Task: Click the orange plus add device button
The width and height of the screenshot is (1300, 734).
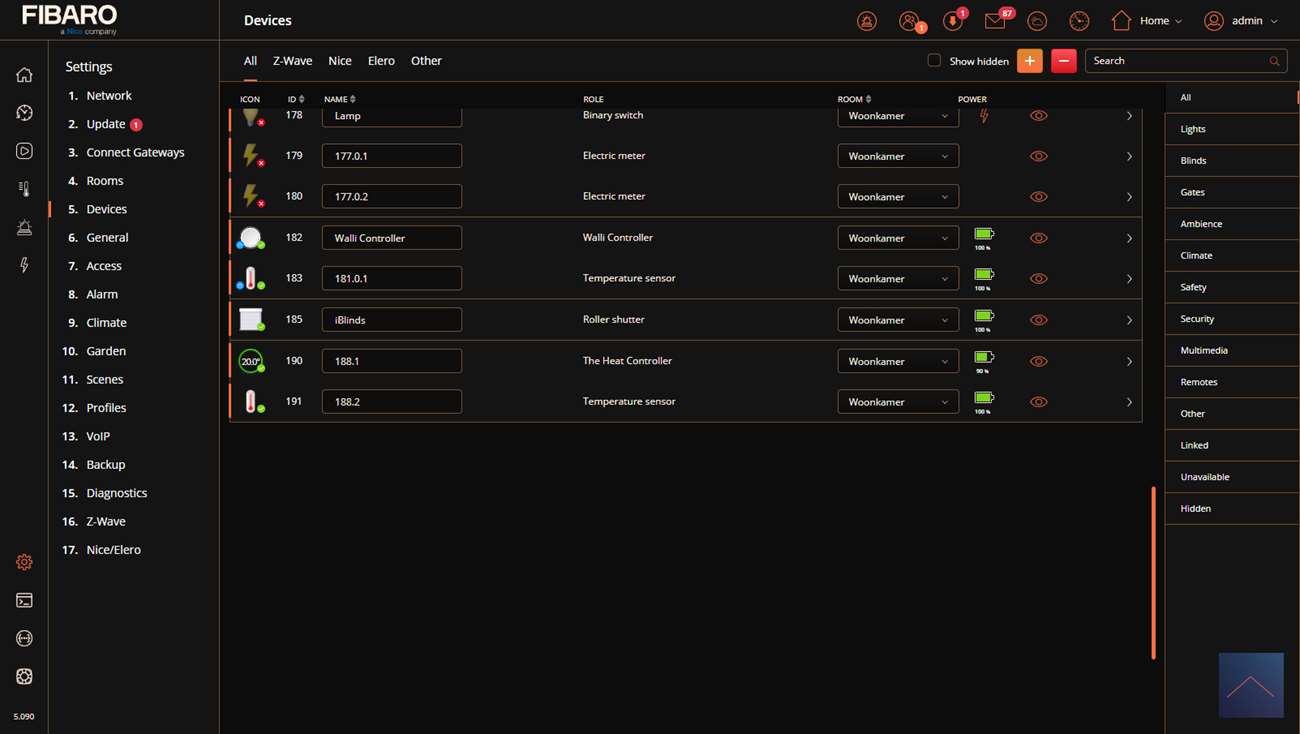Action: tap(1029, 61)
